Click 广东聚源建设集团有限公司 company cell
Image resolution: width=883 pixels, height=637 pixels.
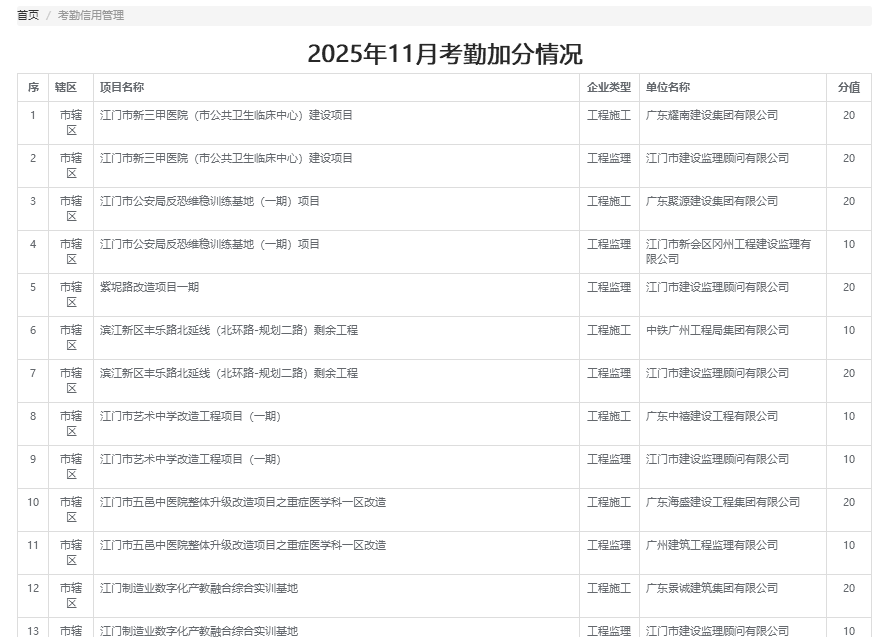click(712, 201)
